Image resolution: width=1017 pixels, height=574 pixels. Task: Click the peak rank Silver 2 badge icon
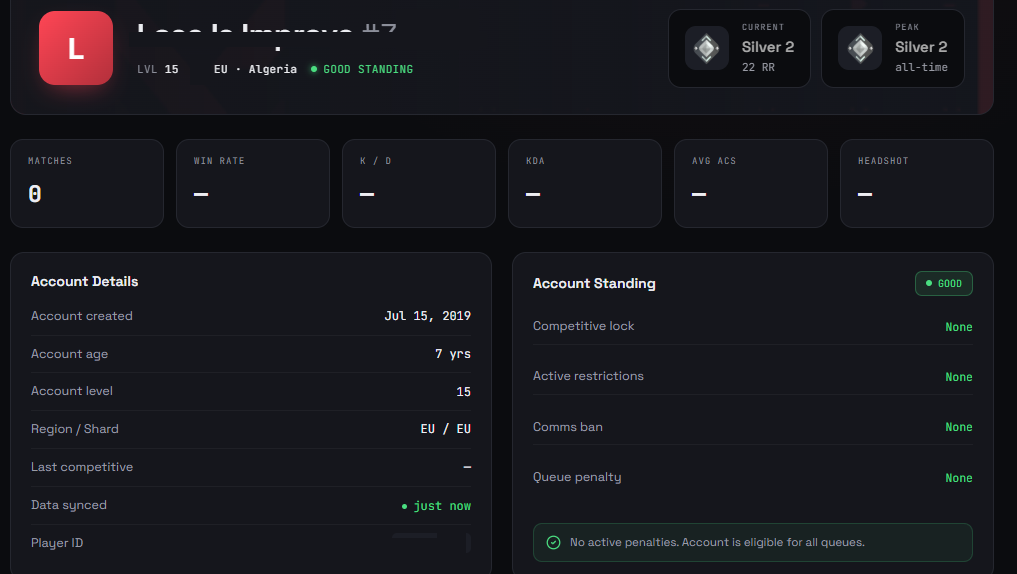(x=860, y=48)
